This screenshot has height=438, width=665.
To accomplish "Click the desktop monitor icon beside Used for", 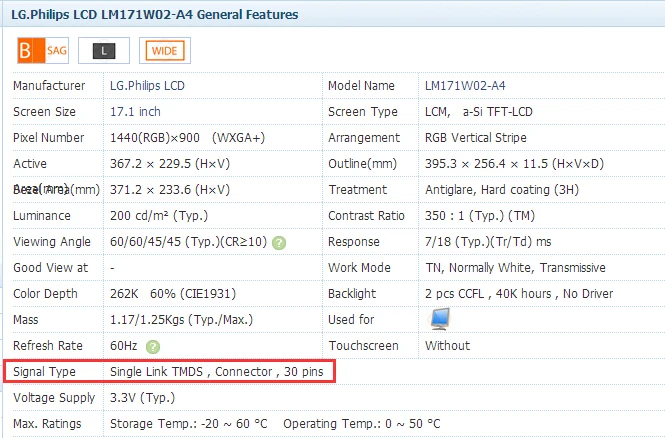I will point(439,319).
